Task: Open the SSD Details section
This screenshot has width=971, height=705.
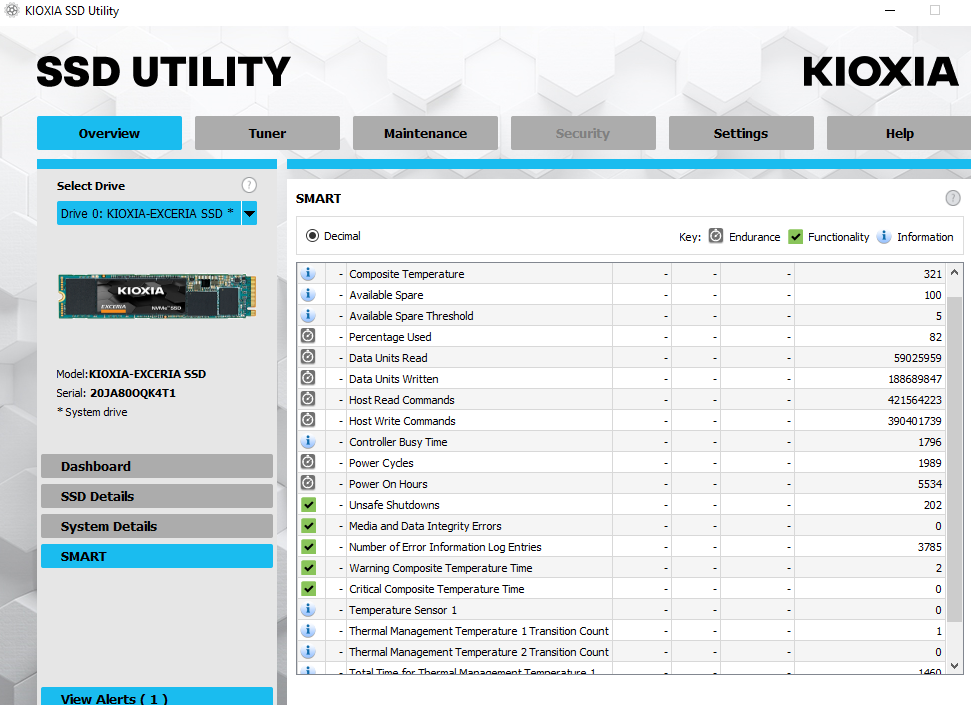Action: (157, 496)
